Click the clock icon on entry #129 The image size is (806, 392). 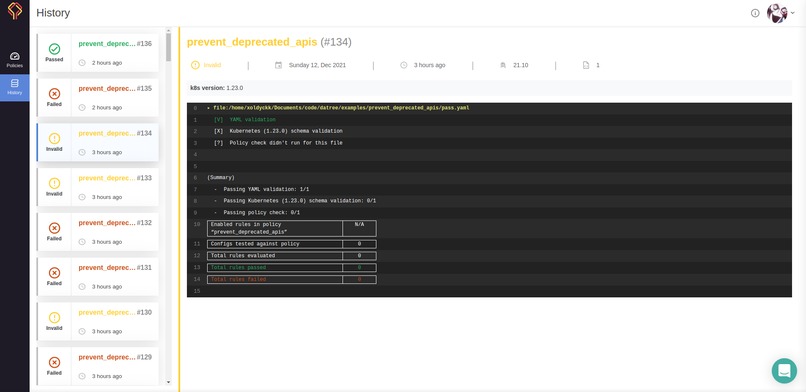point(82,376)
